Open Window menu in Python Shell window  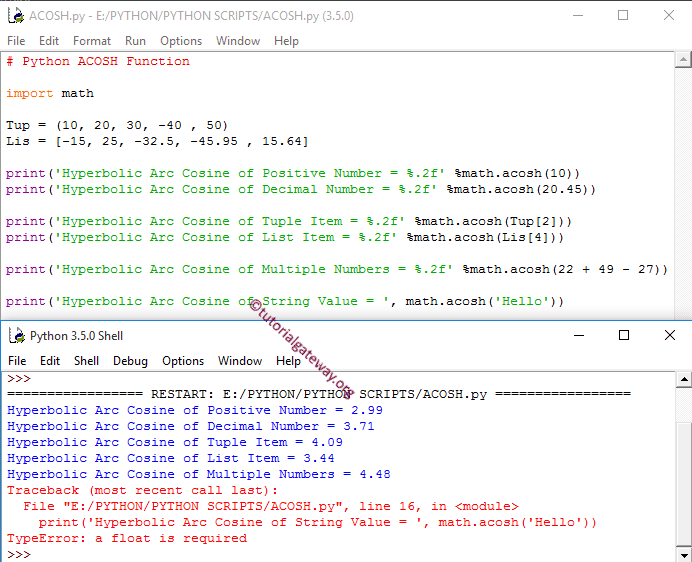pyautogui.click(x=240, y=361)
